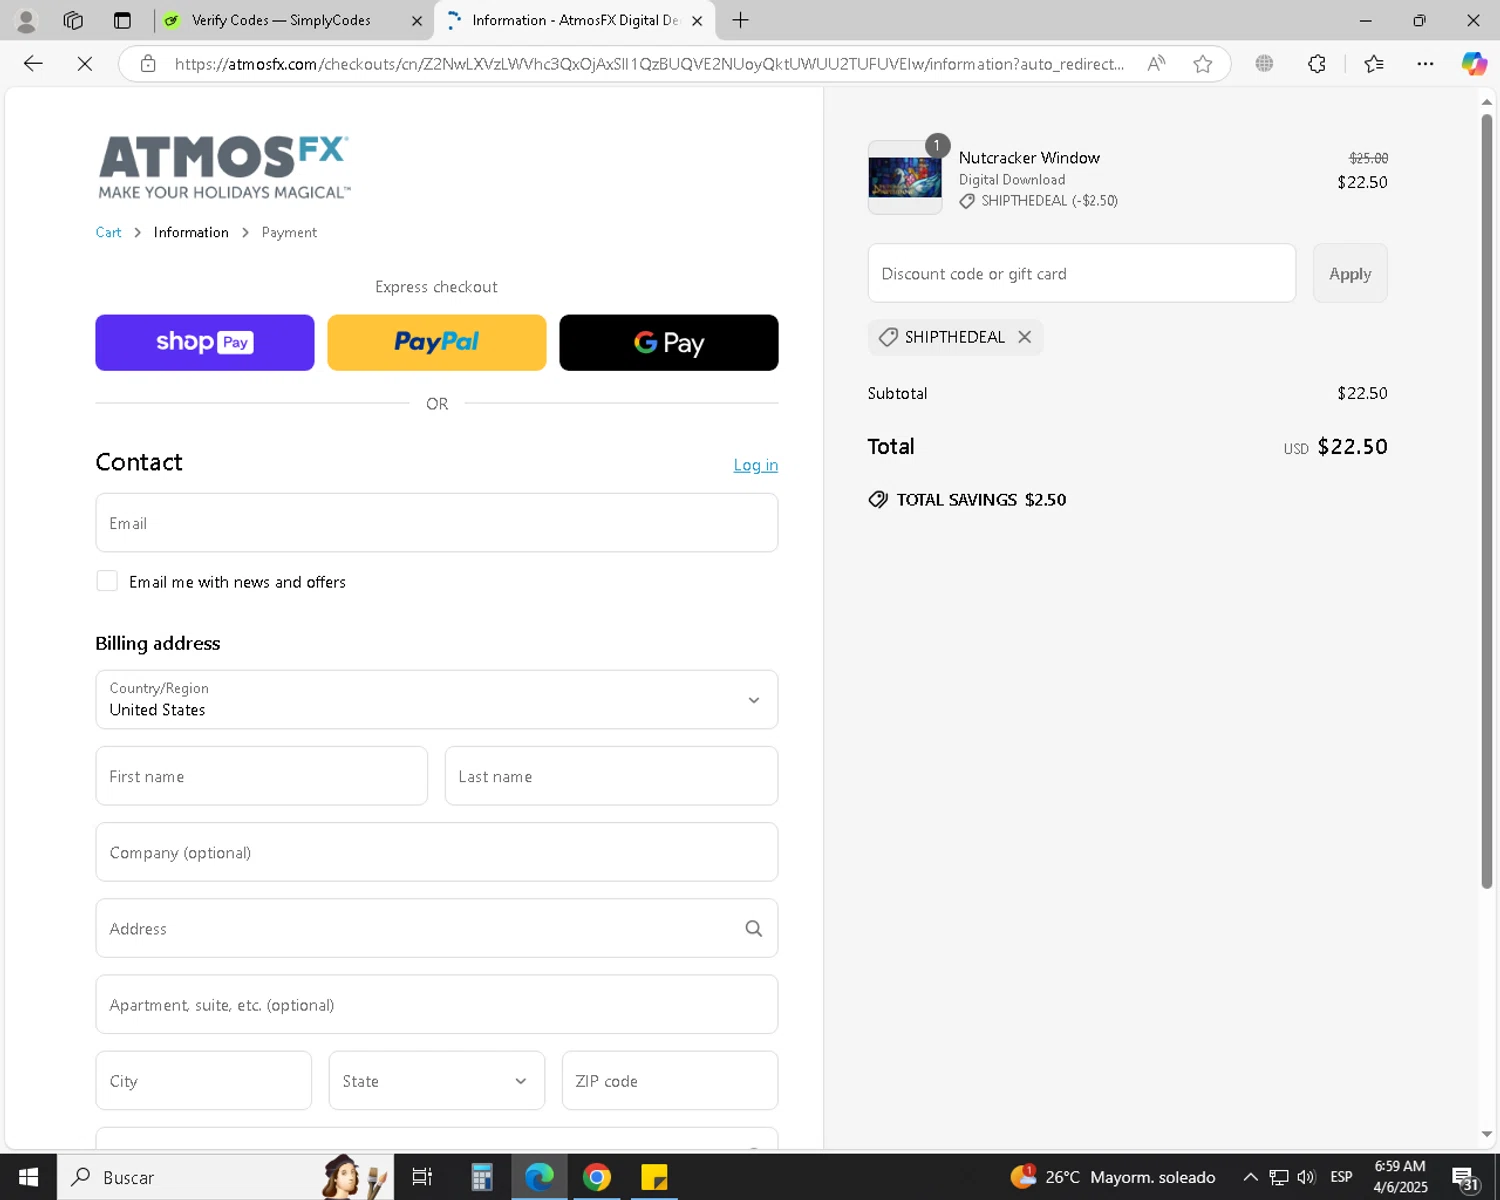Click the First name field
Viewport: 1500px width, 1200px height.
coord(262,776)
